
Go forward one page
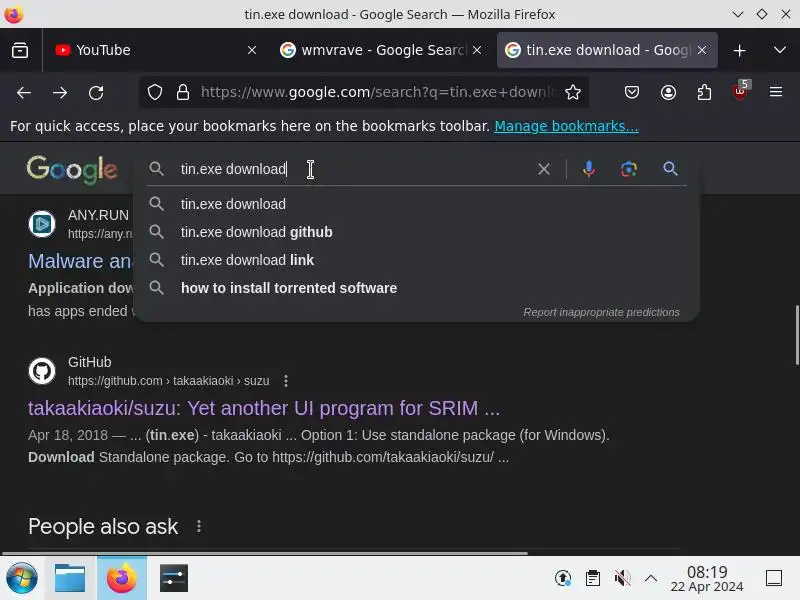pos(60,92)
